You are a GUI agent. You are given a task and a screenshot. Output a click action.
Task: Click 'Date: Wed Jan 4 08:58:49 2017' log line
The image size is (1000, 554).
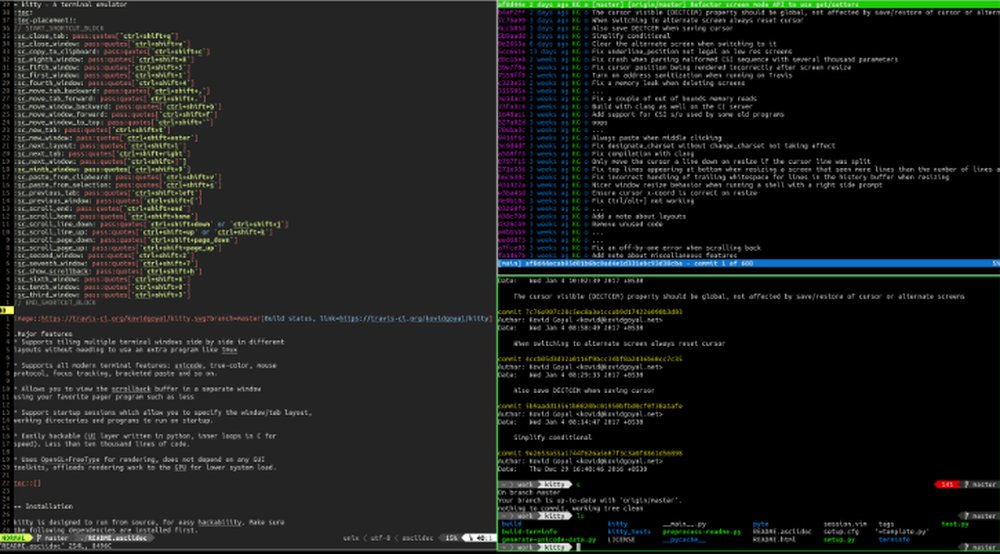point(570,328)
